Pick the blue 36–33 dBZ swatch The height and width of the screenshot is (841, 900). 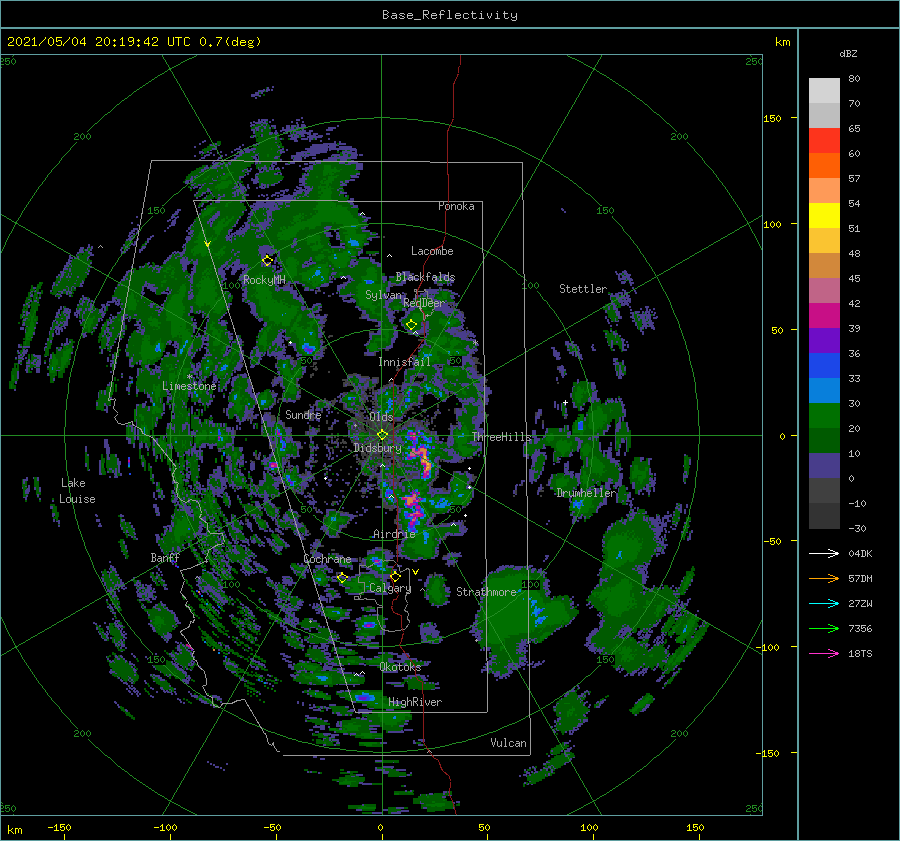click(x=824, y=366)
